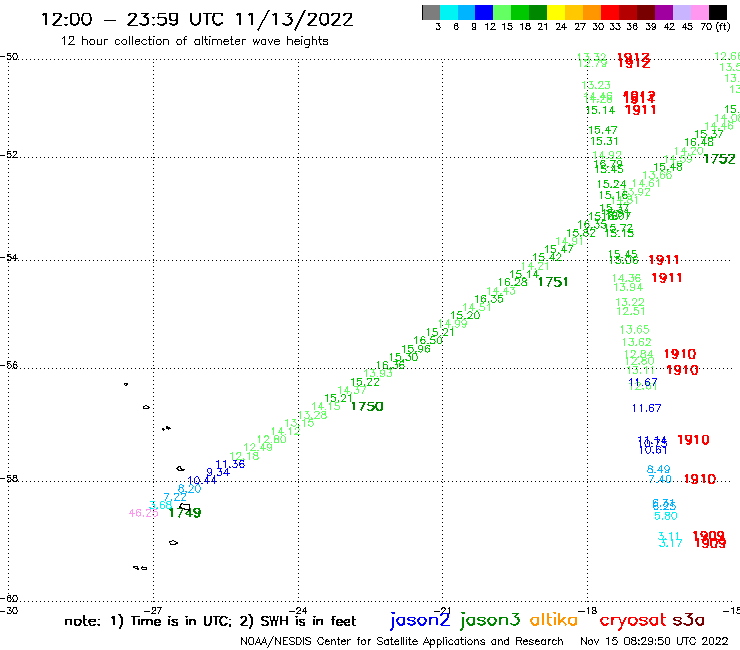Click the light blue value 5.80
The width and height of the screenshot is (740, 650).
[x=666, y=516]
